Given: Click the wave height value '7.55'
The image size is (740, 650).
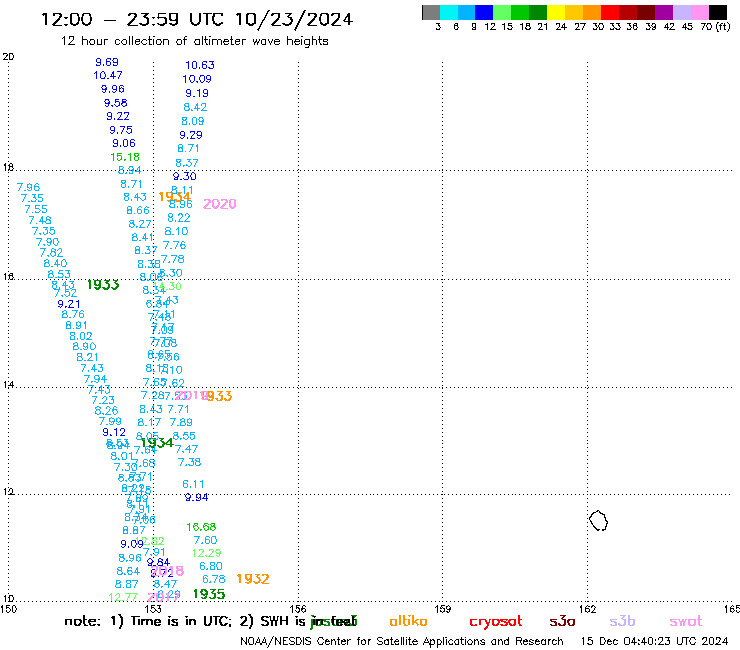Looking at the screenshot, I should (x=36, y=209).
